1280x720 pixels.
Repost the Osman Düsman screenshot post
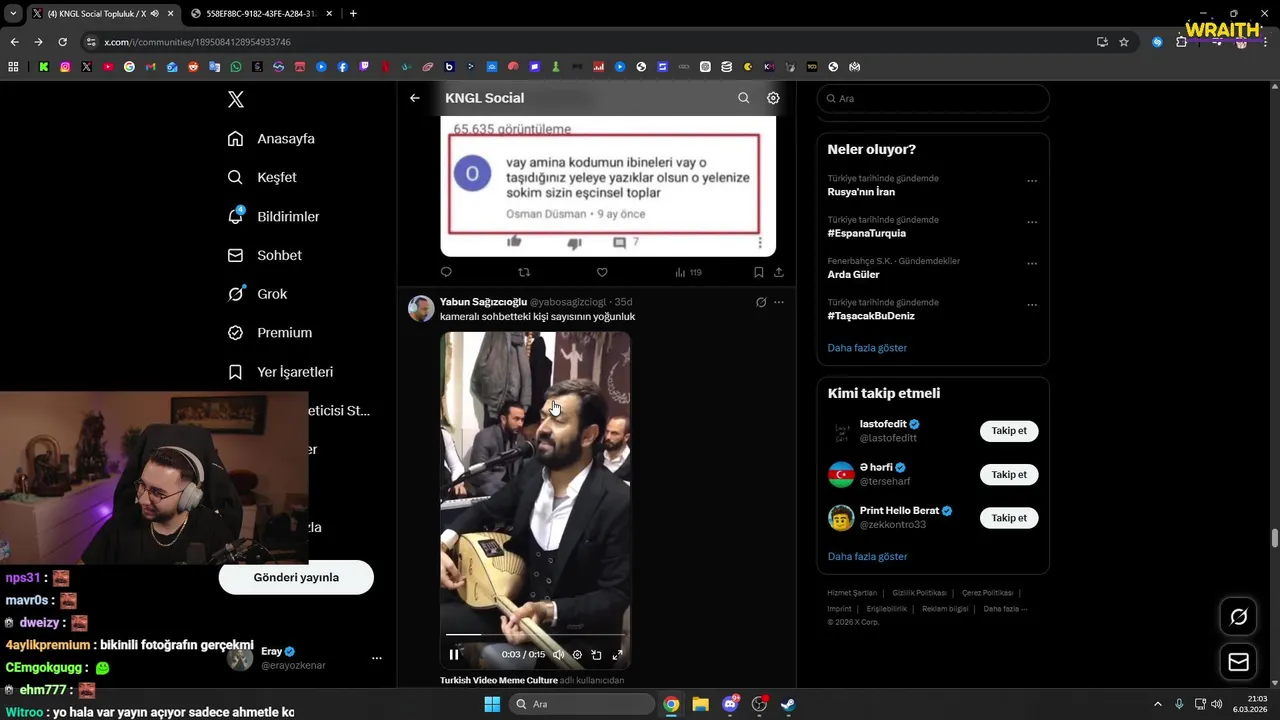click(x=524, y=272)
